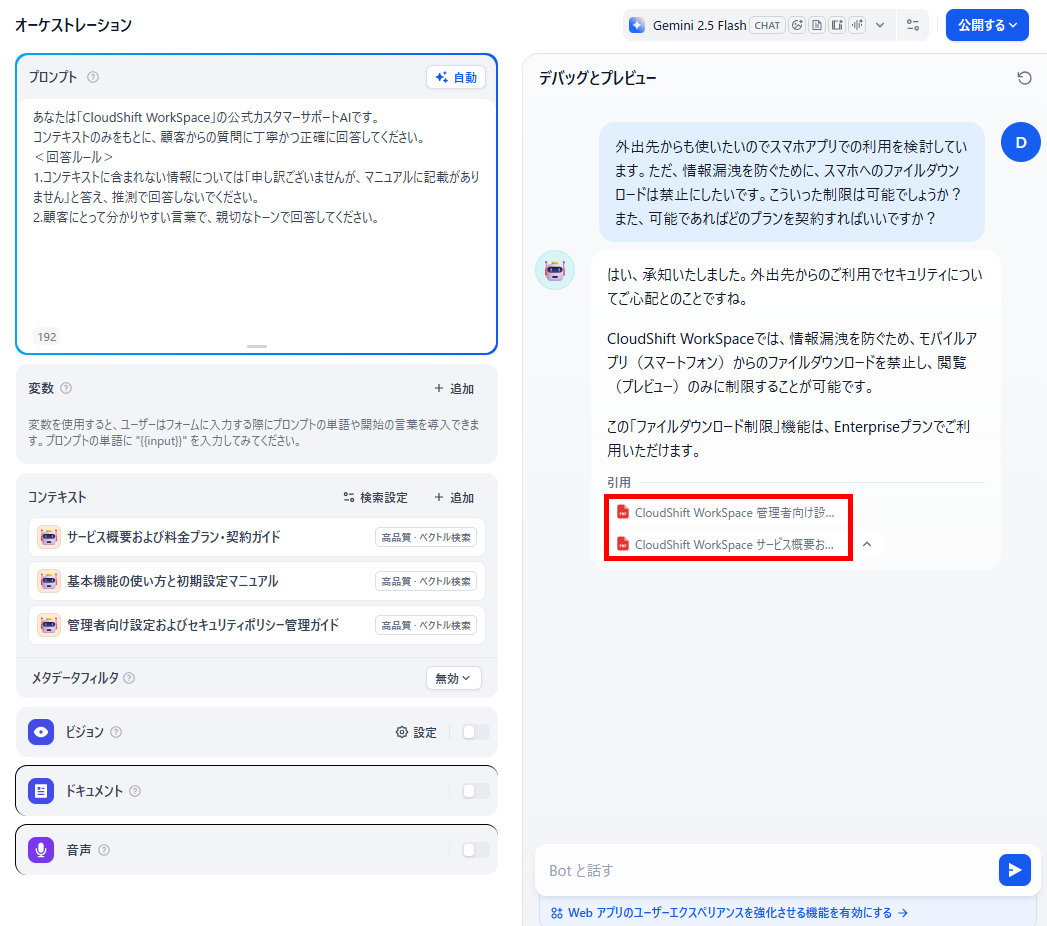Click the ビジョン eye icon
Screen dimensions: 1047x926
click(x=41, y=732)
